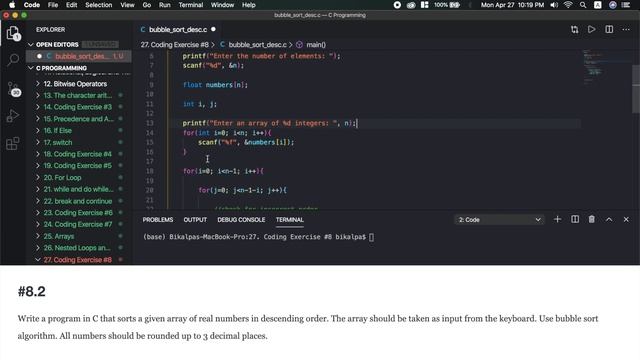Click the volume icon in menu bar
The width and height of the screenshot is (640, 360).
(x=554, y=5)
